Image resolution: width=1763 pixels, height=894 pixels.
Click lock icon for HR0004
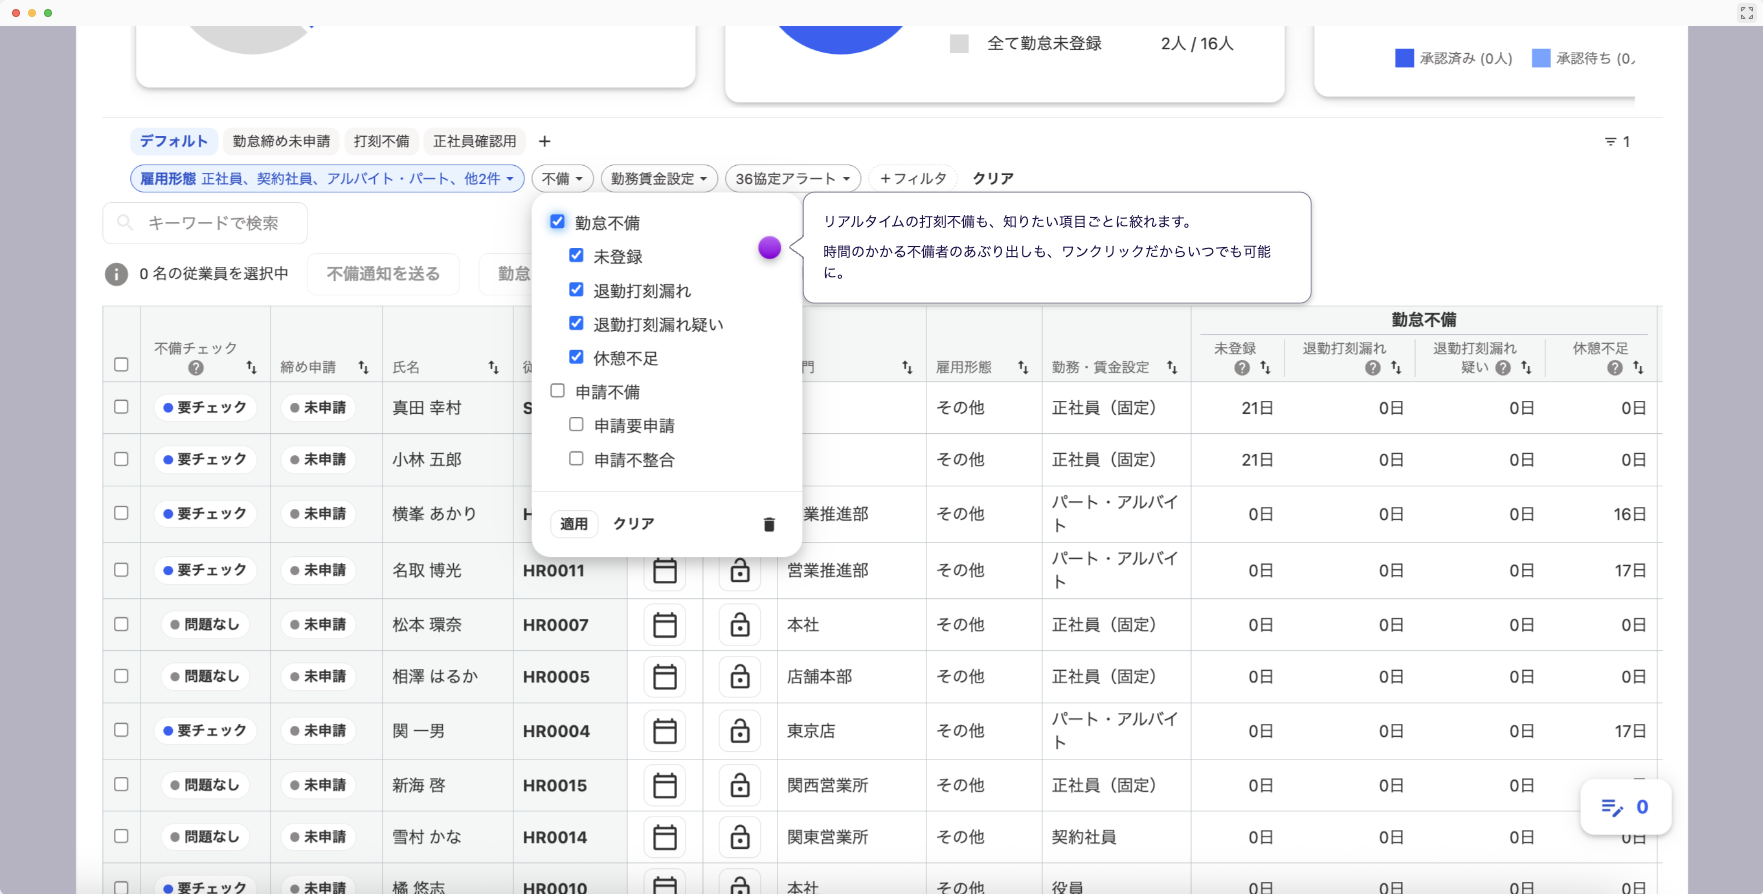click(x=740, y=731)
